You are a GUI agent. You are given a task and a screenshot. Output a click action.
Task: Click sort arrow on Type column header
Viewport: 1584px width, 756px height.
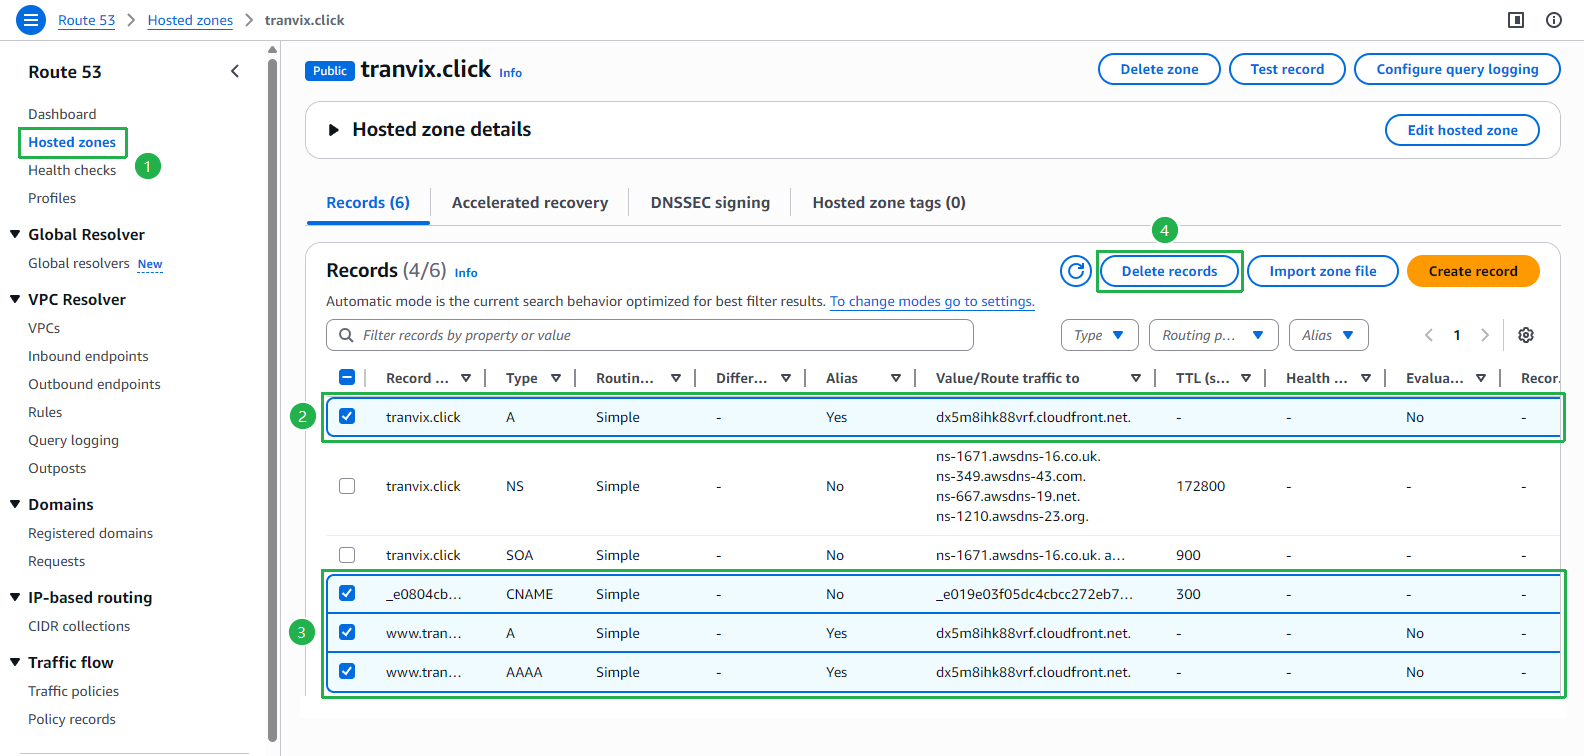point(556,378)
